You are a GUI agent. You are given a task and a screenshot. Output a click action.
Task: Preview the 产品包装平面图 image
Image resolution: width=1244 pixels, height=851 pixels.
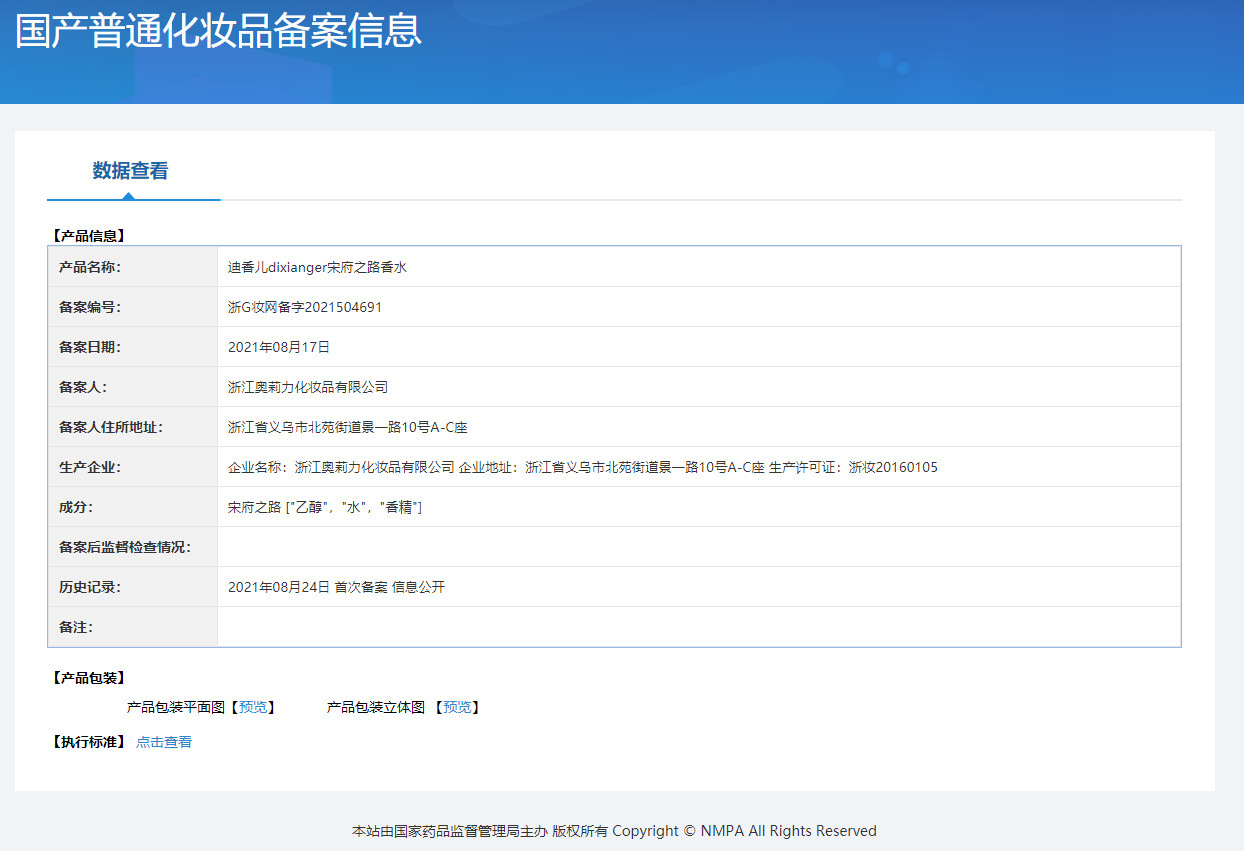click(253, 707)
